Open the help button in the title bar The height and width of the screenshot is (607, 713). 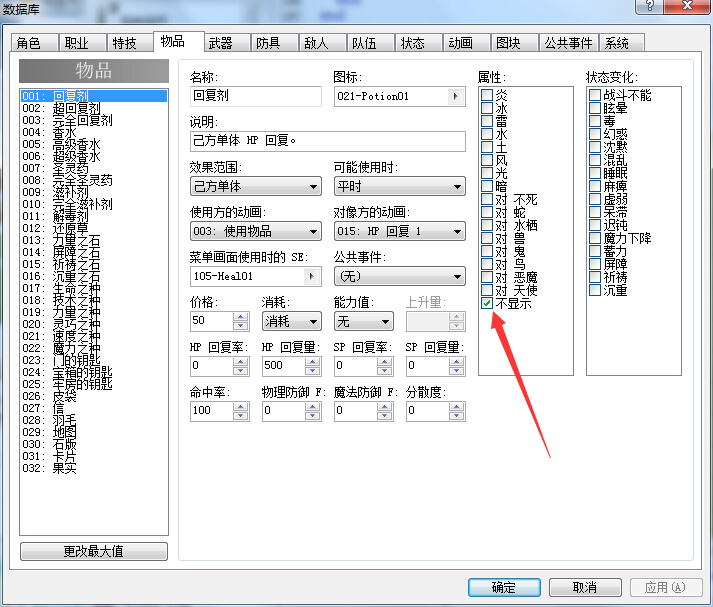coord(649,6)
